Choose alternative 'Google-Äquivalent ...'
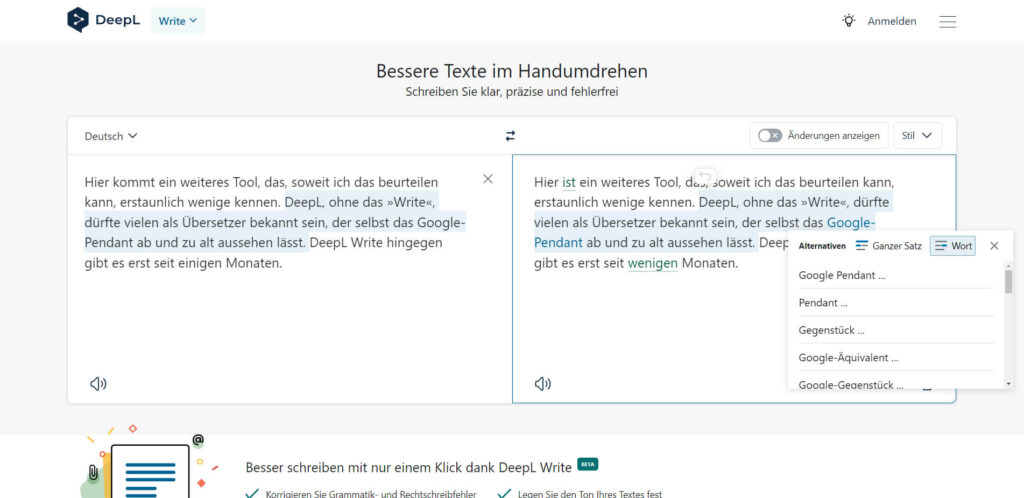The image size is (1024, 498). tap(896, 358)
